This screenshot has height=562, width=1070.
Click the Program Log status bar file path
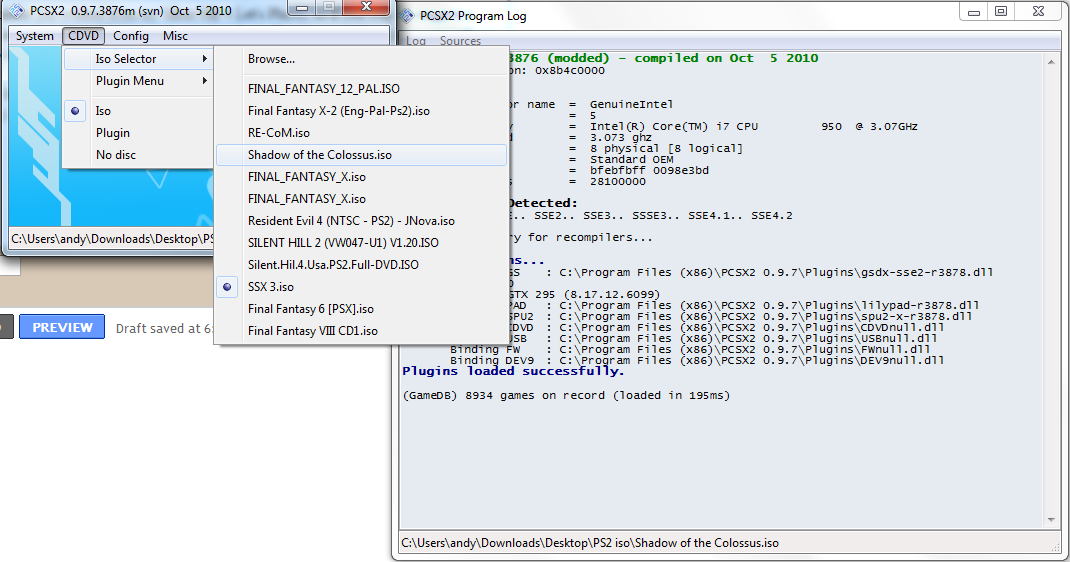pos(590,544)
